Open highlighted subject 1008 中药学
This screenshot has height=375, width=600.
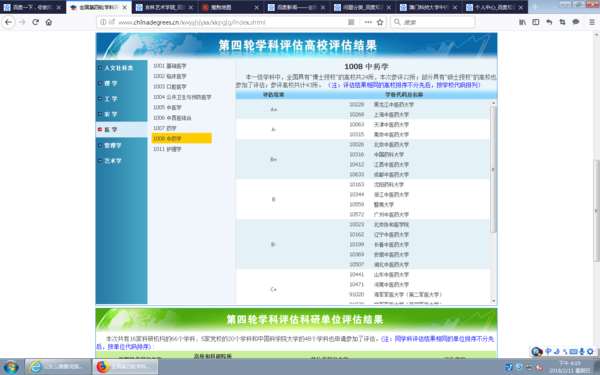(x=182, y=138)
